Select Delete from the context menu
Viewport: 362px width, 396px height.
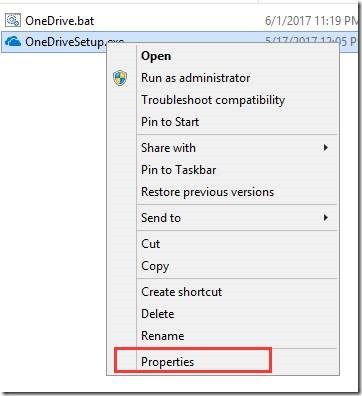pyautogui.click(x=158, y=314)
